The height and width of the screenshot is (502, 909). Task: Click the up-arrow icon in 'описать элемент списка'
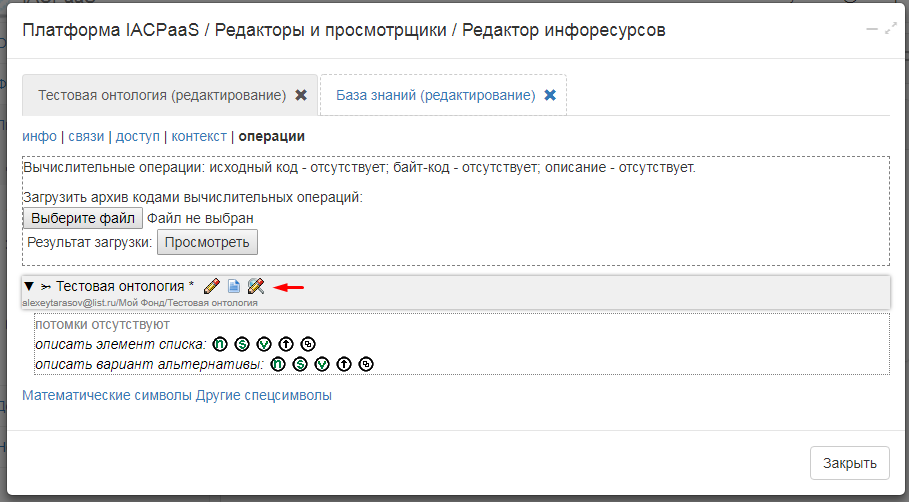click(286, 344)
